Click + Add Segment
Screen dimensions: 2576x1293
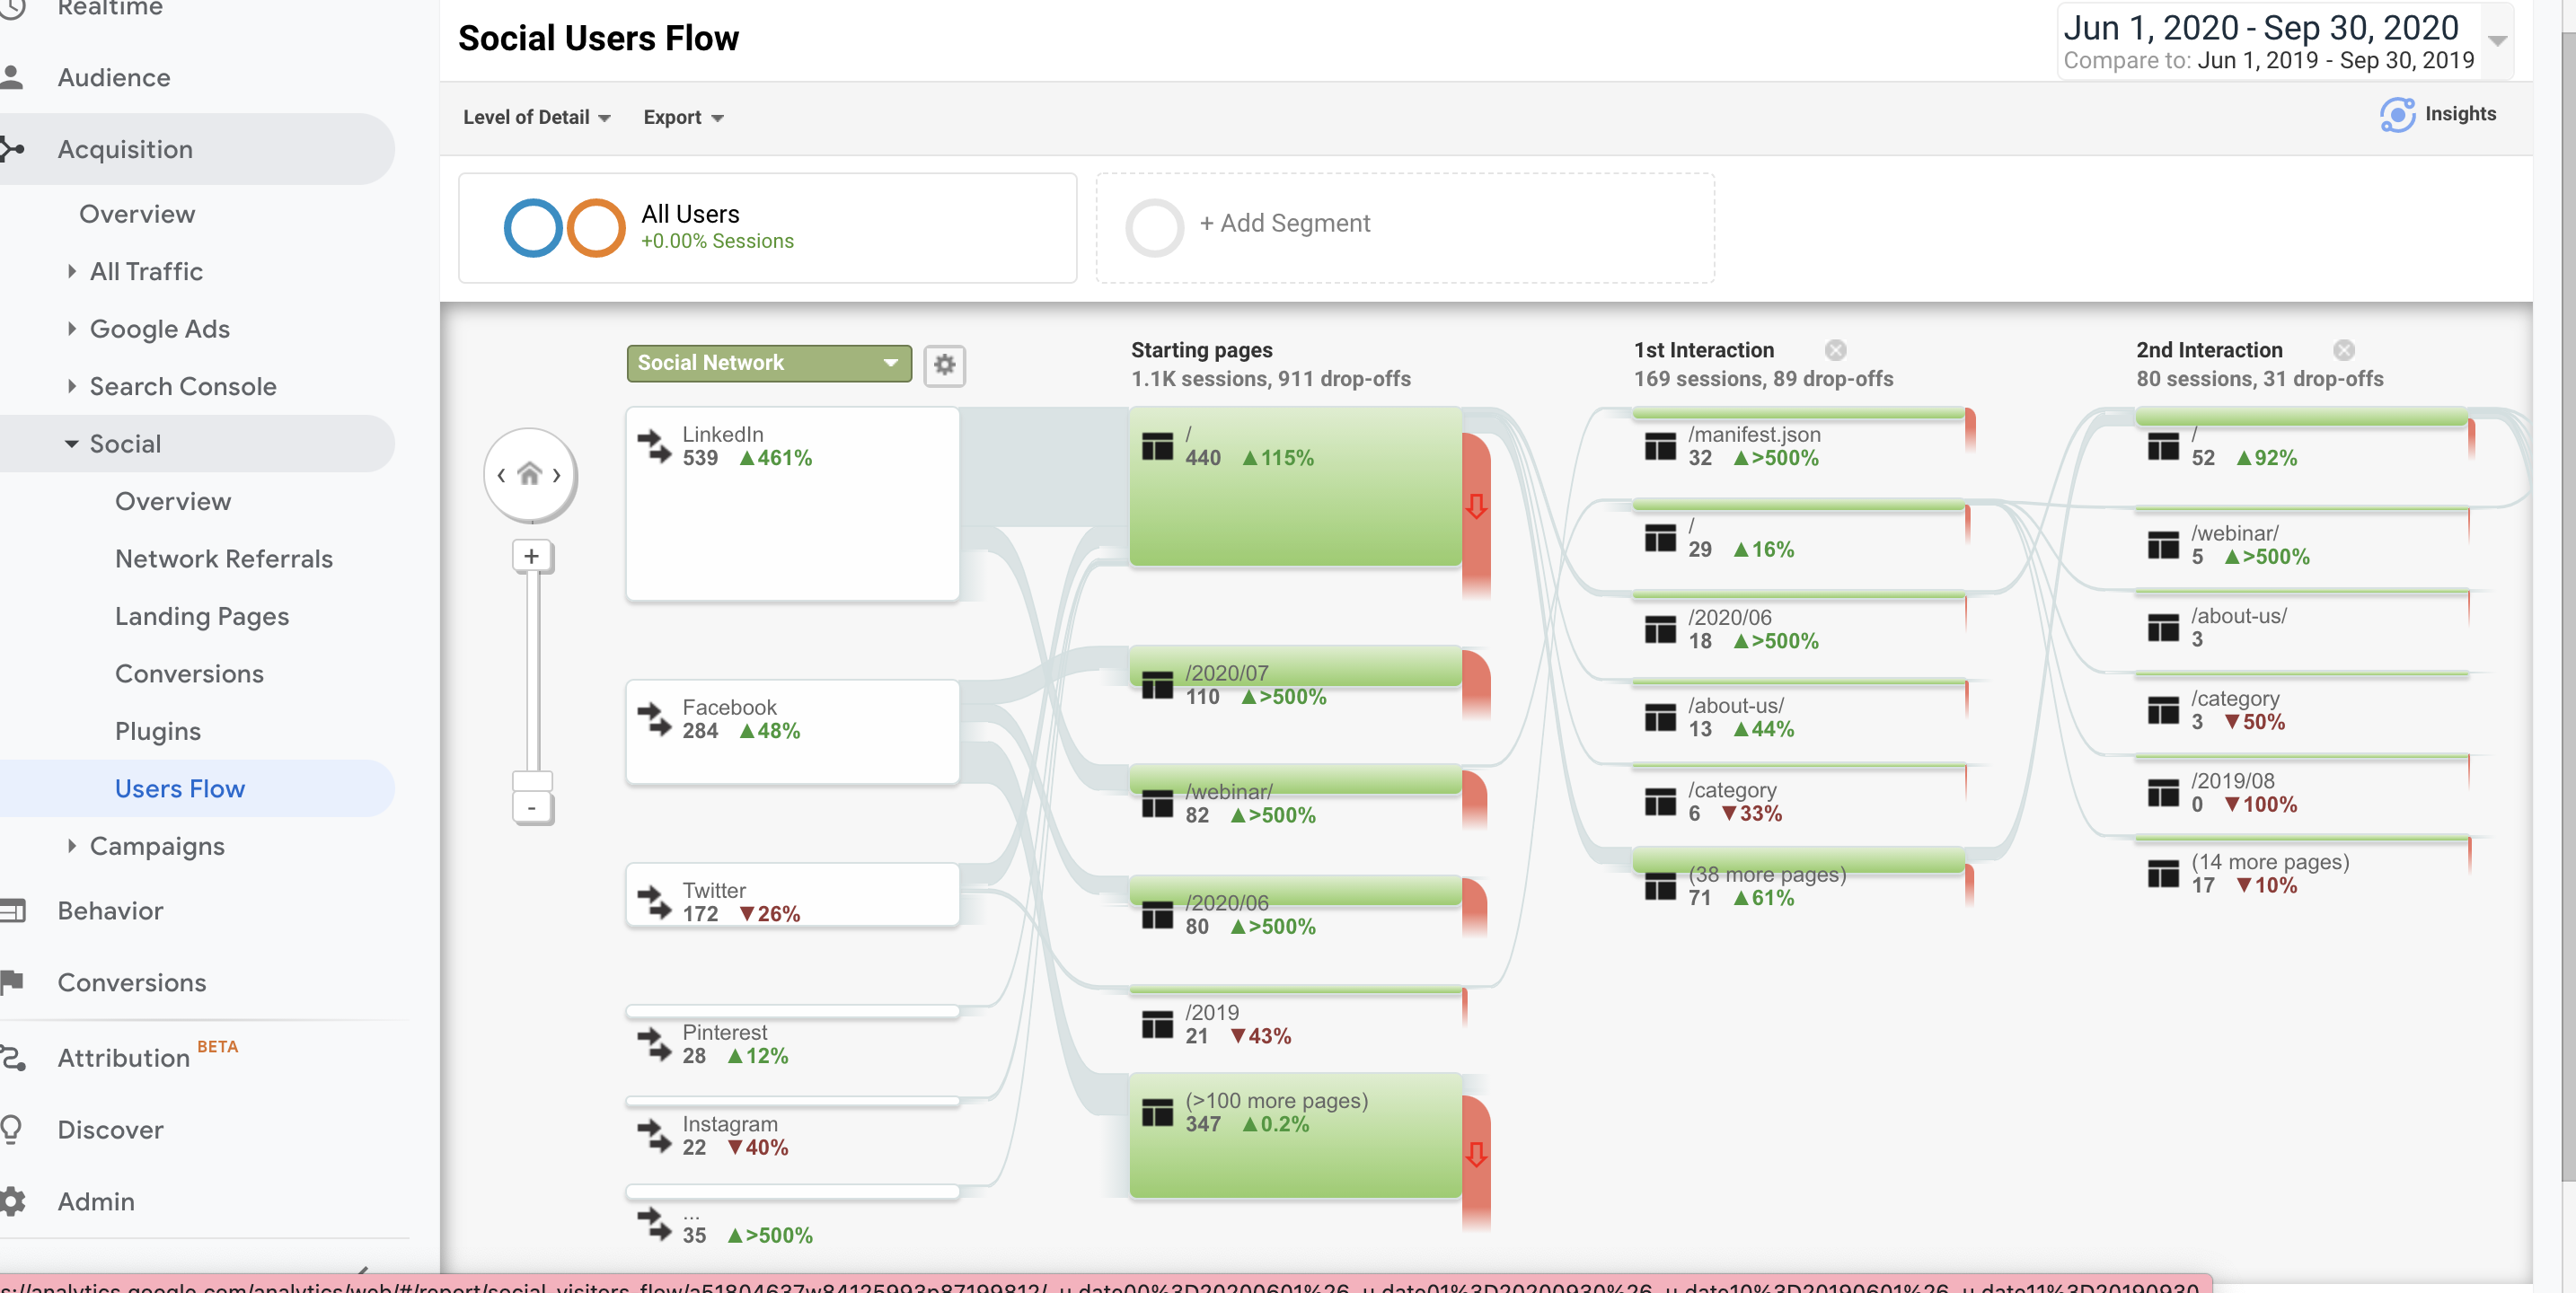[1285, 223]
